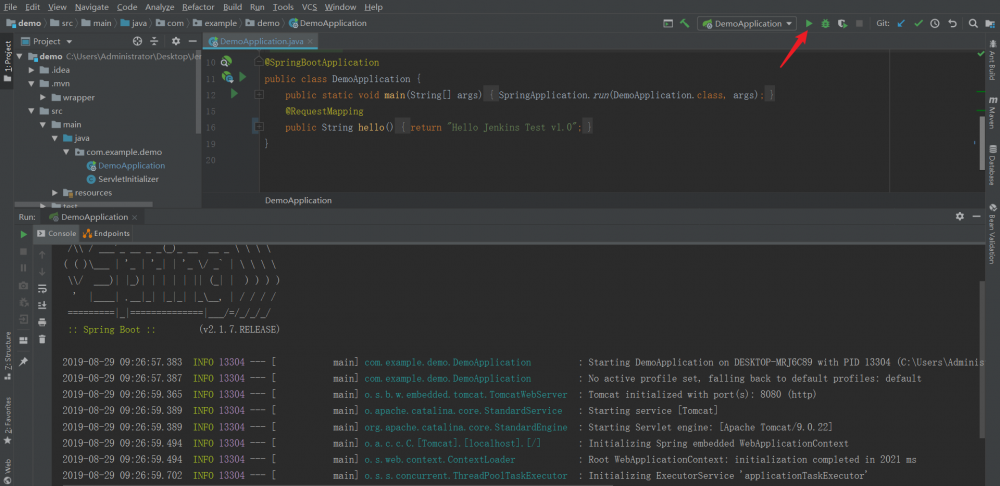Viewport: 1000px width, 486px height.
Task: Build project using the hammer icon
Action: point(684,23)
